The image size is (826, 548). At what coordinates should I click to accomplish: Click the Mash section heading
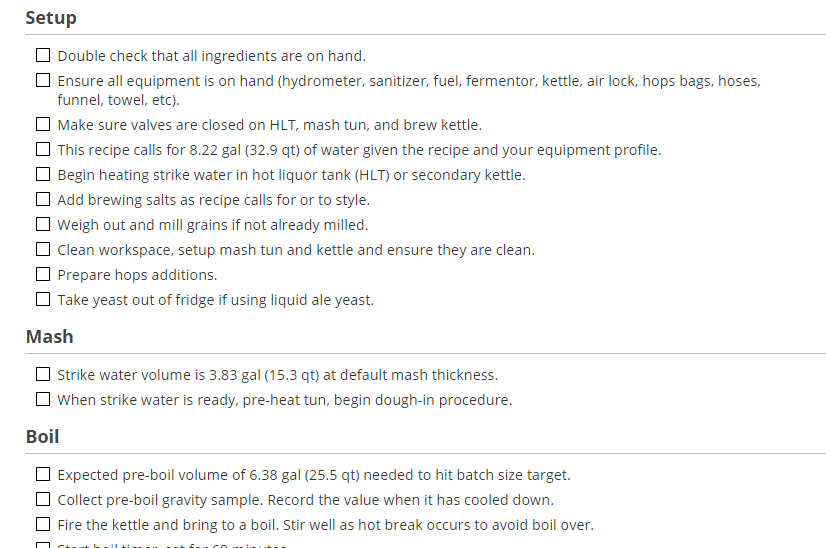point(49,337)
